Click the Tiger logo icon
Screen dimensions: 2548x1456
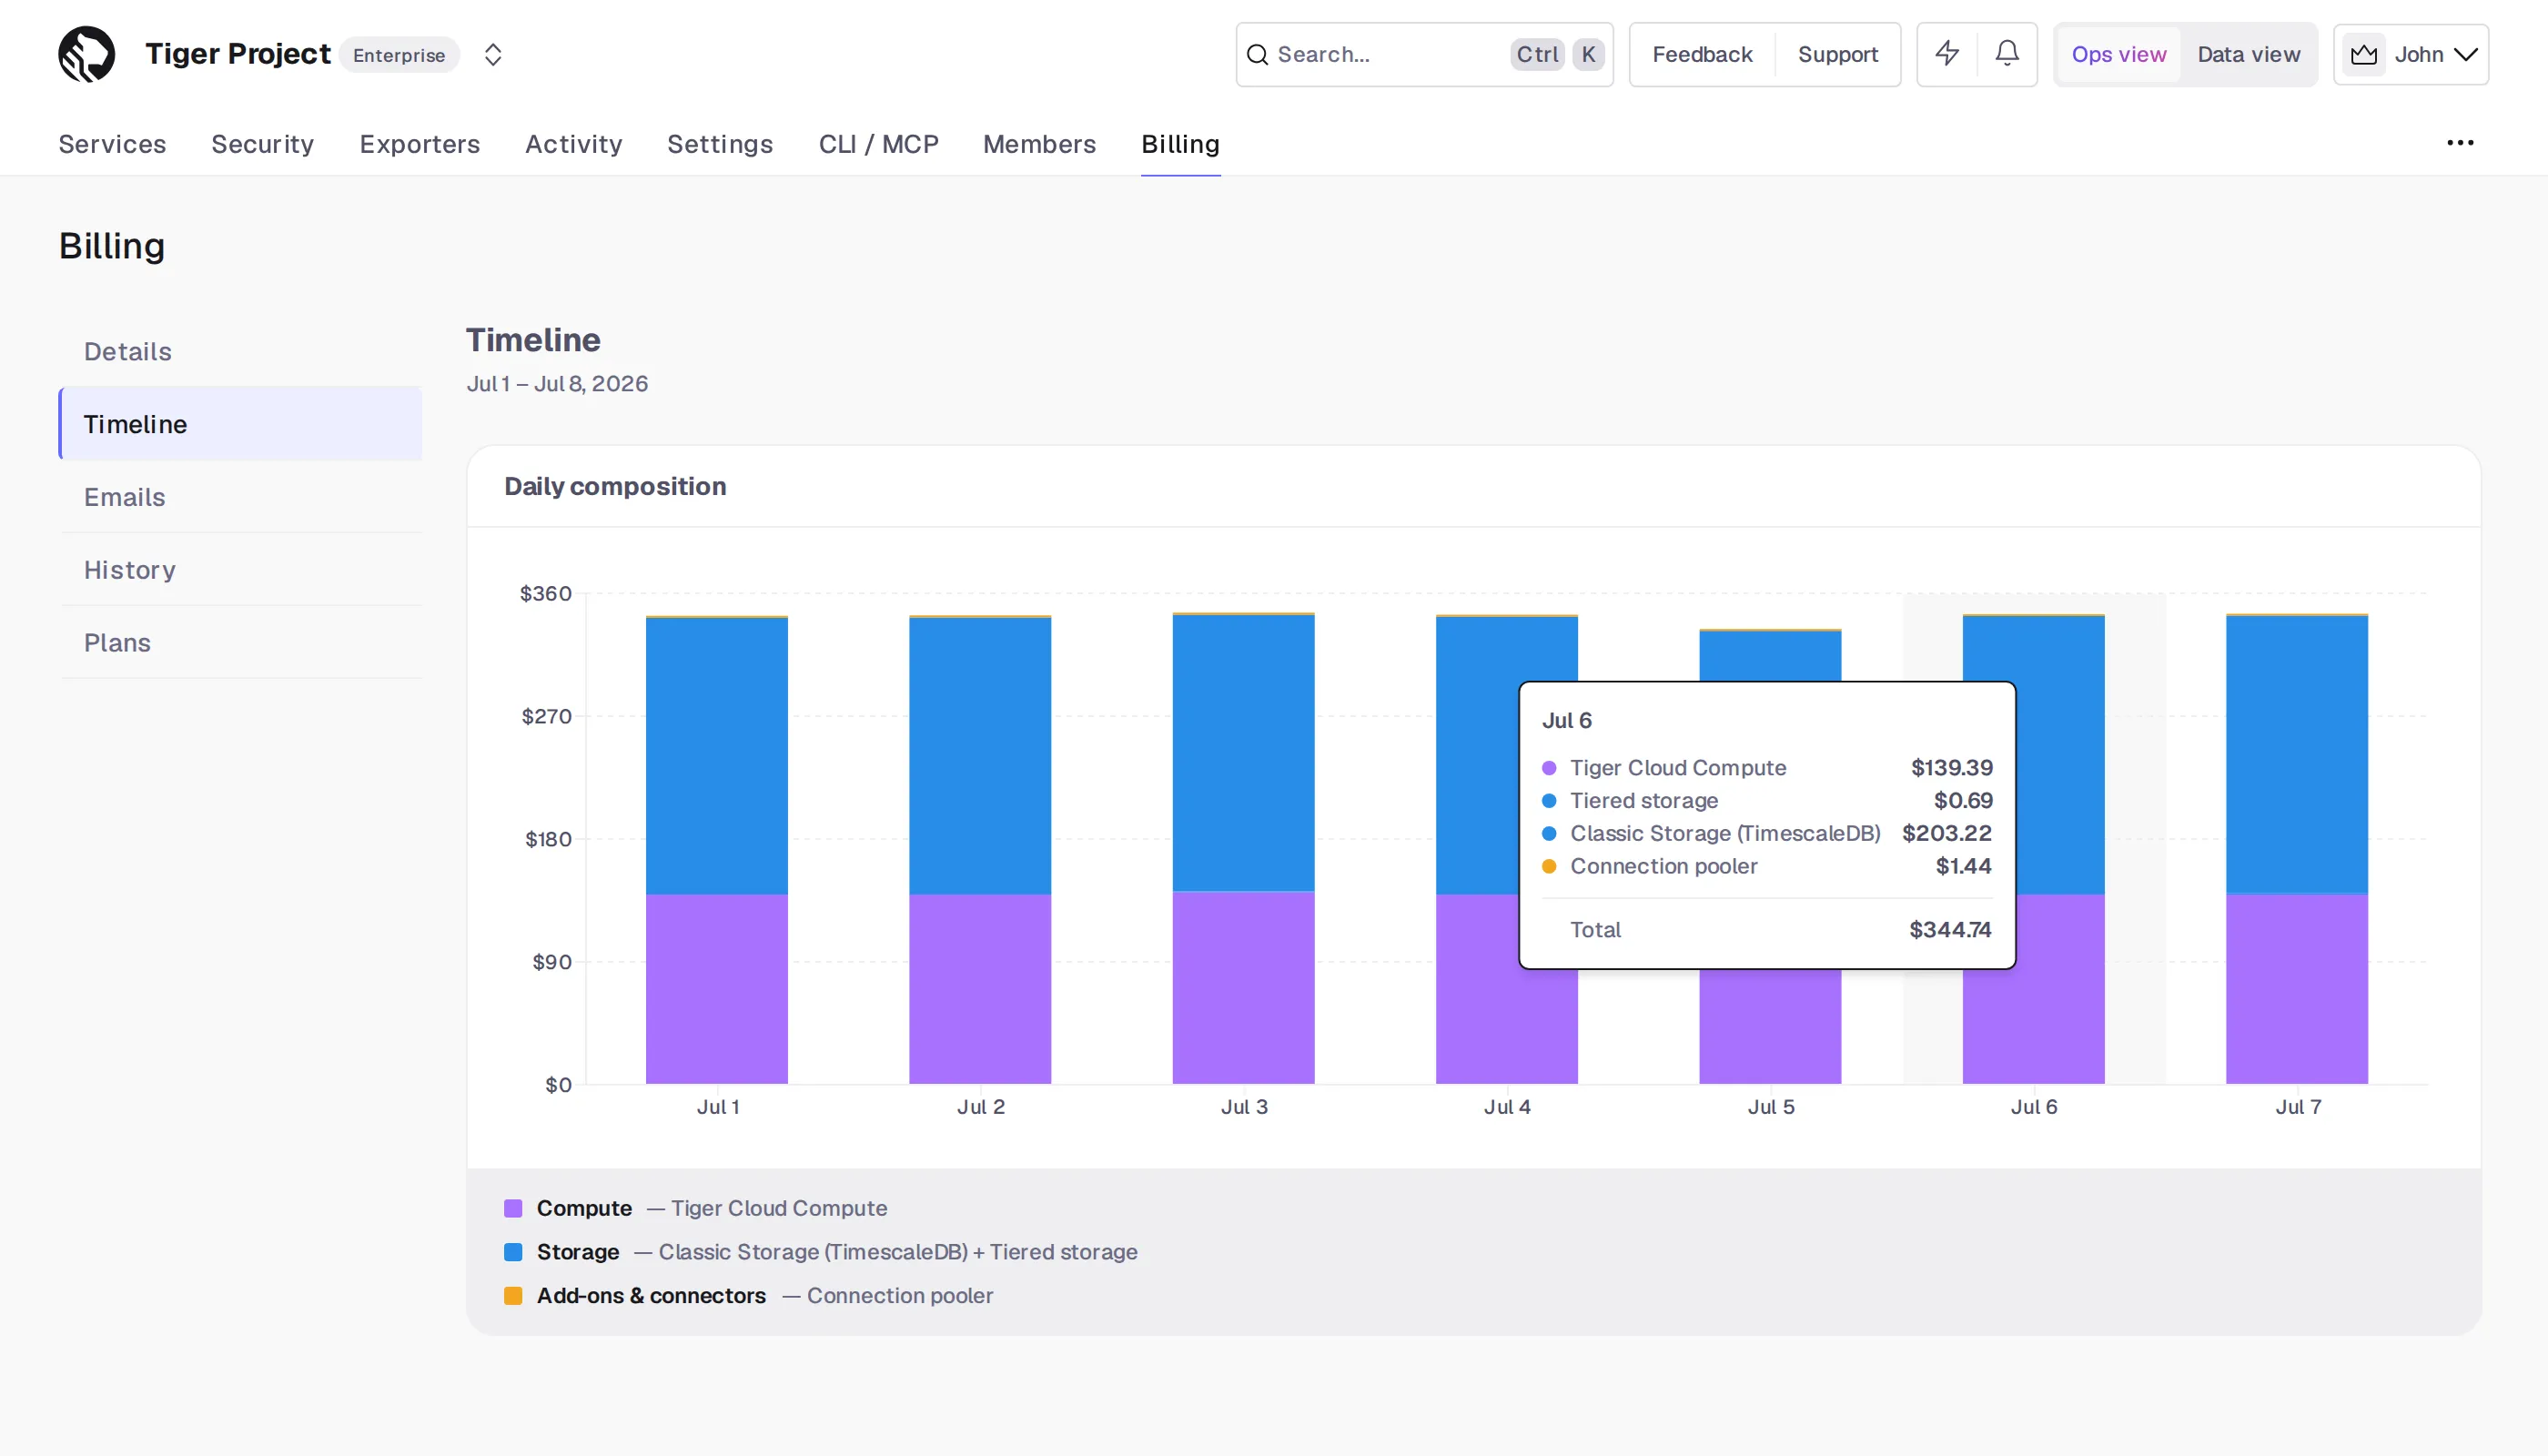[86, 54]
